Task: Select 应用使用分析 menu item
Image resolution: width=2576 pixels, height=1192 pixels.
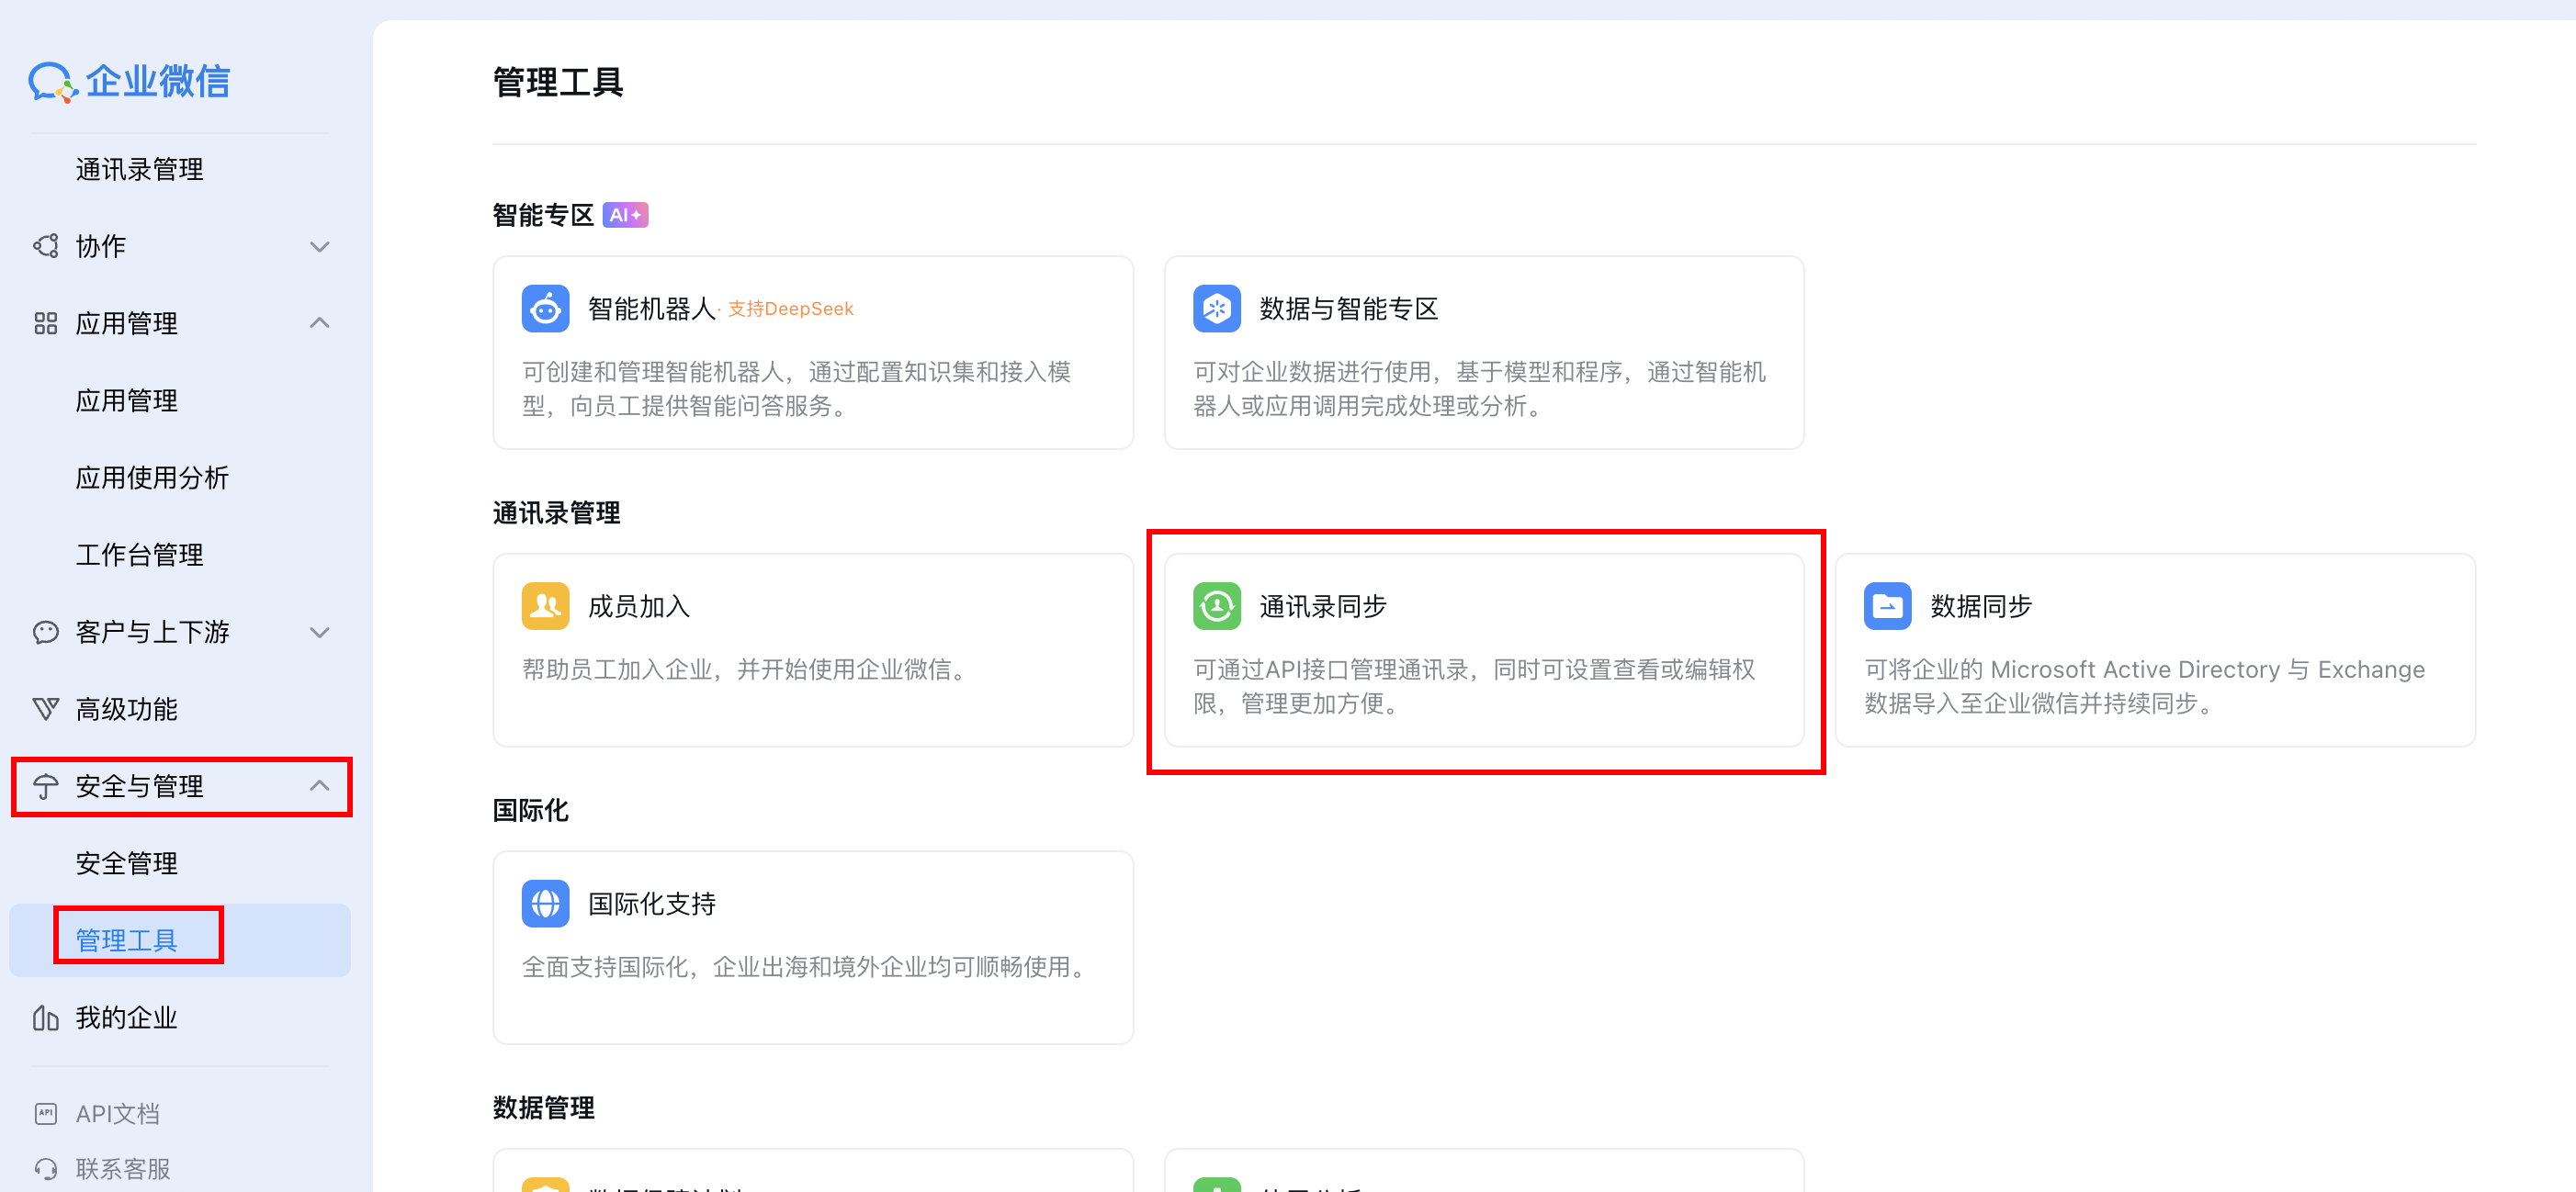Action: click(152, 478)
